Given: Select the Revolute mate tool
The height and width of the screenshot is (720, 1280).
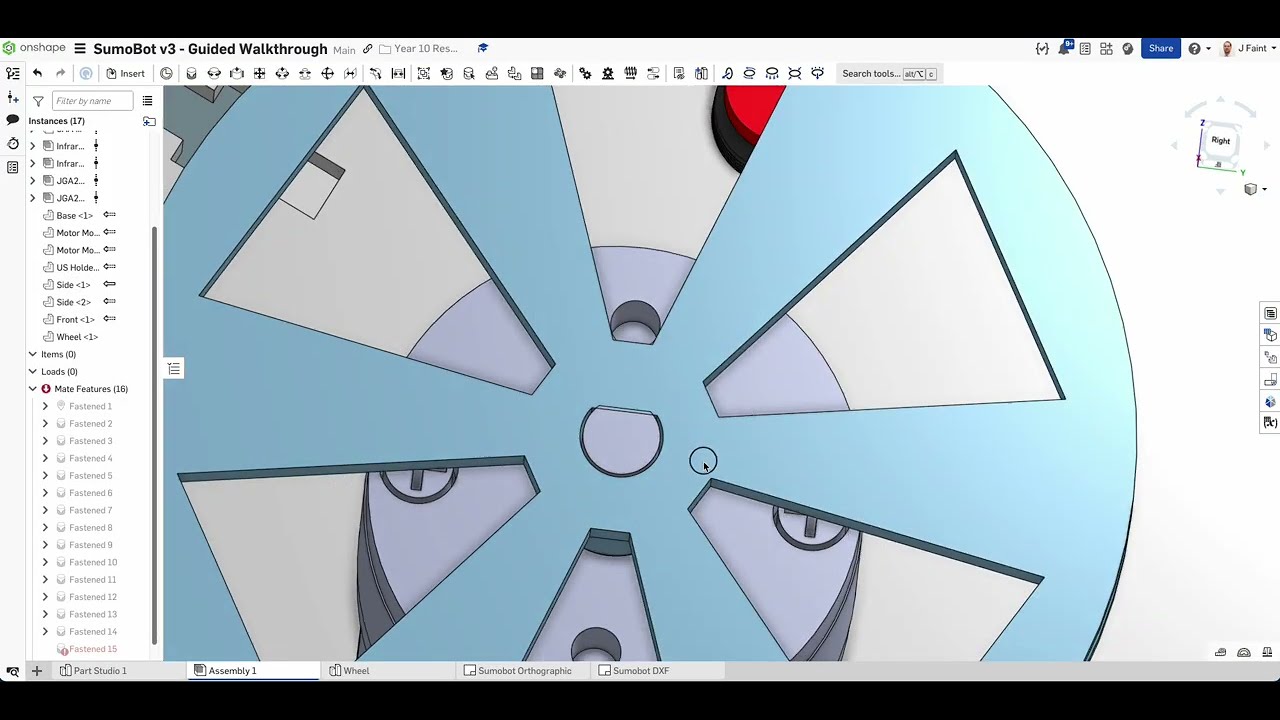Looking at the screenshot, I should [214, 73].
